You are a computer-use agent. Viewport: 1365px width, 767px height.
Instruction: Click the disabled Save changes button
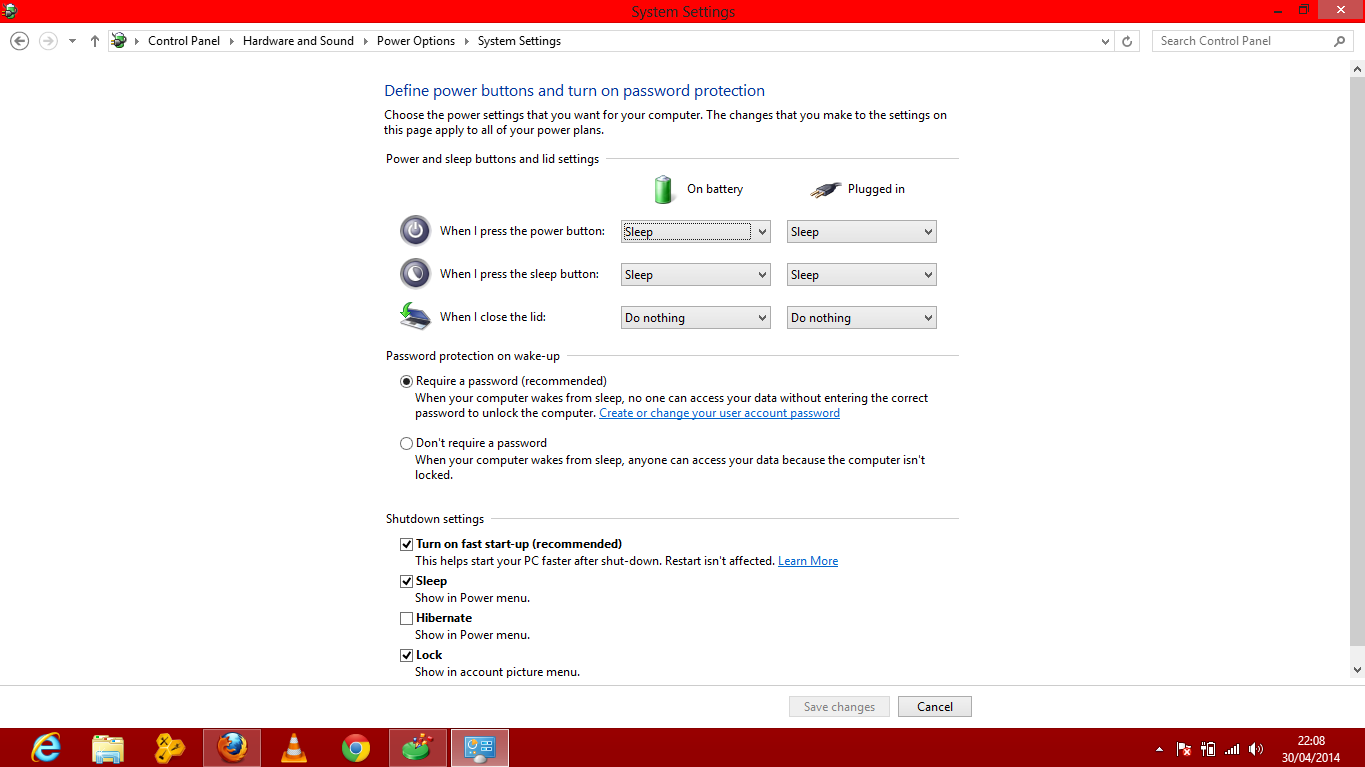click(839, 707)
